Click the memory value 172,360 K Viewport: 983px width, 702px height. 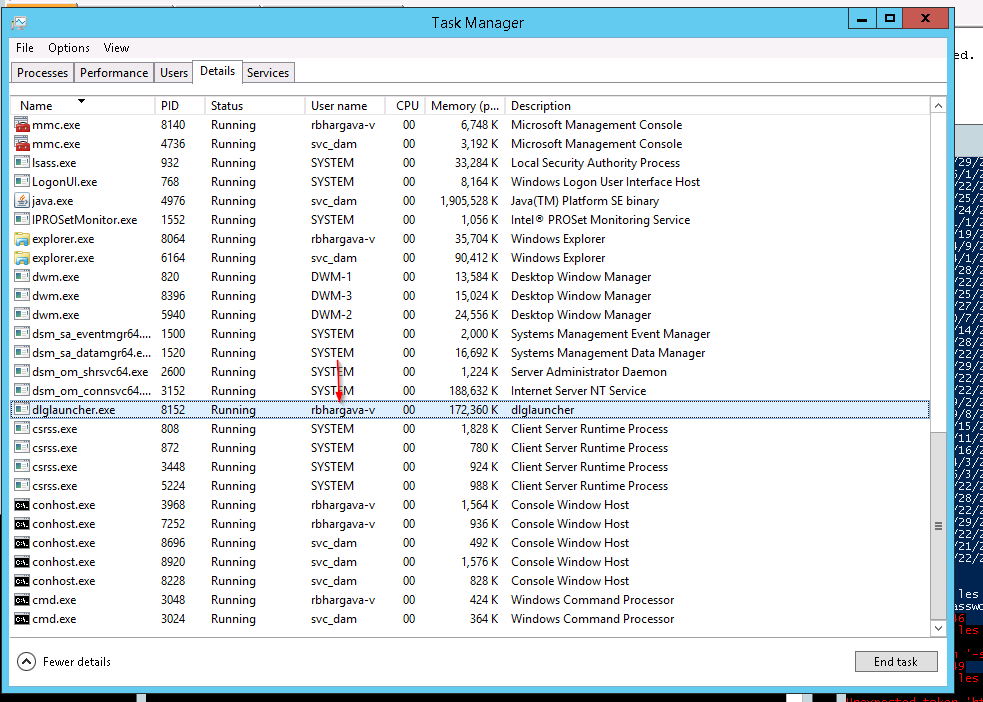click(x=476, y=410)
